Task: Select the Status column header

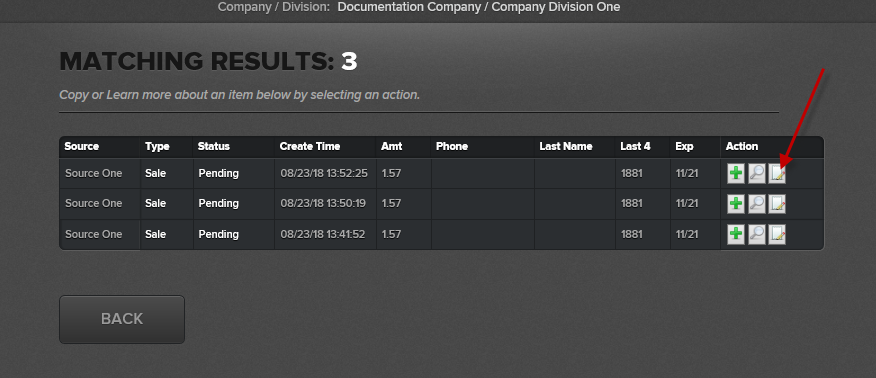Action: coord(213,146)
